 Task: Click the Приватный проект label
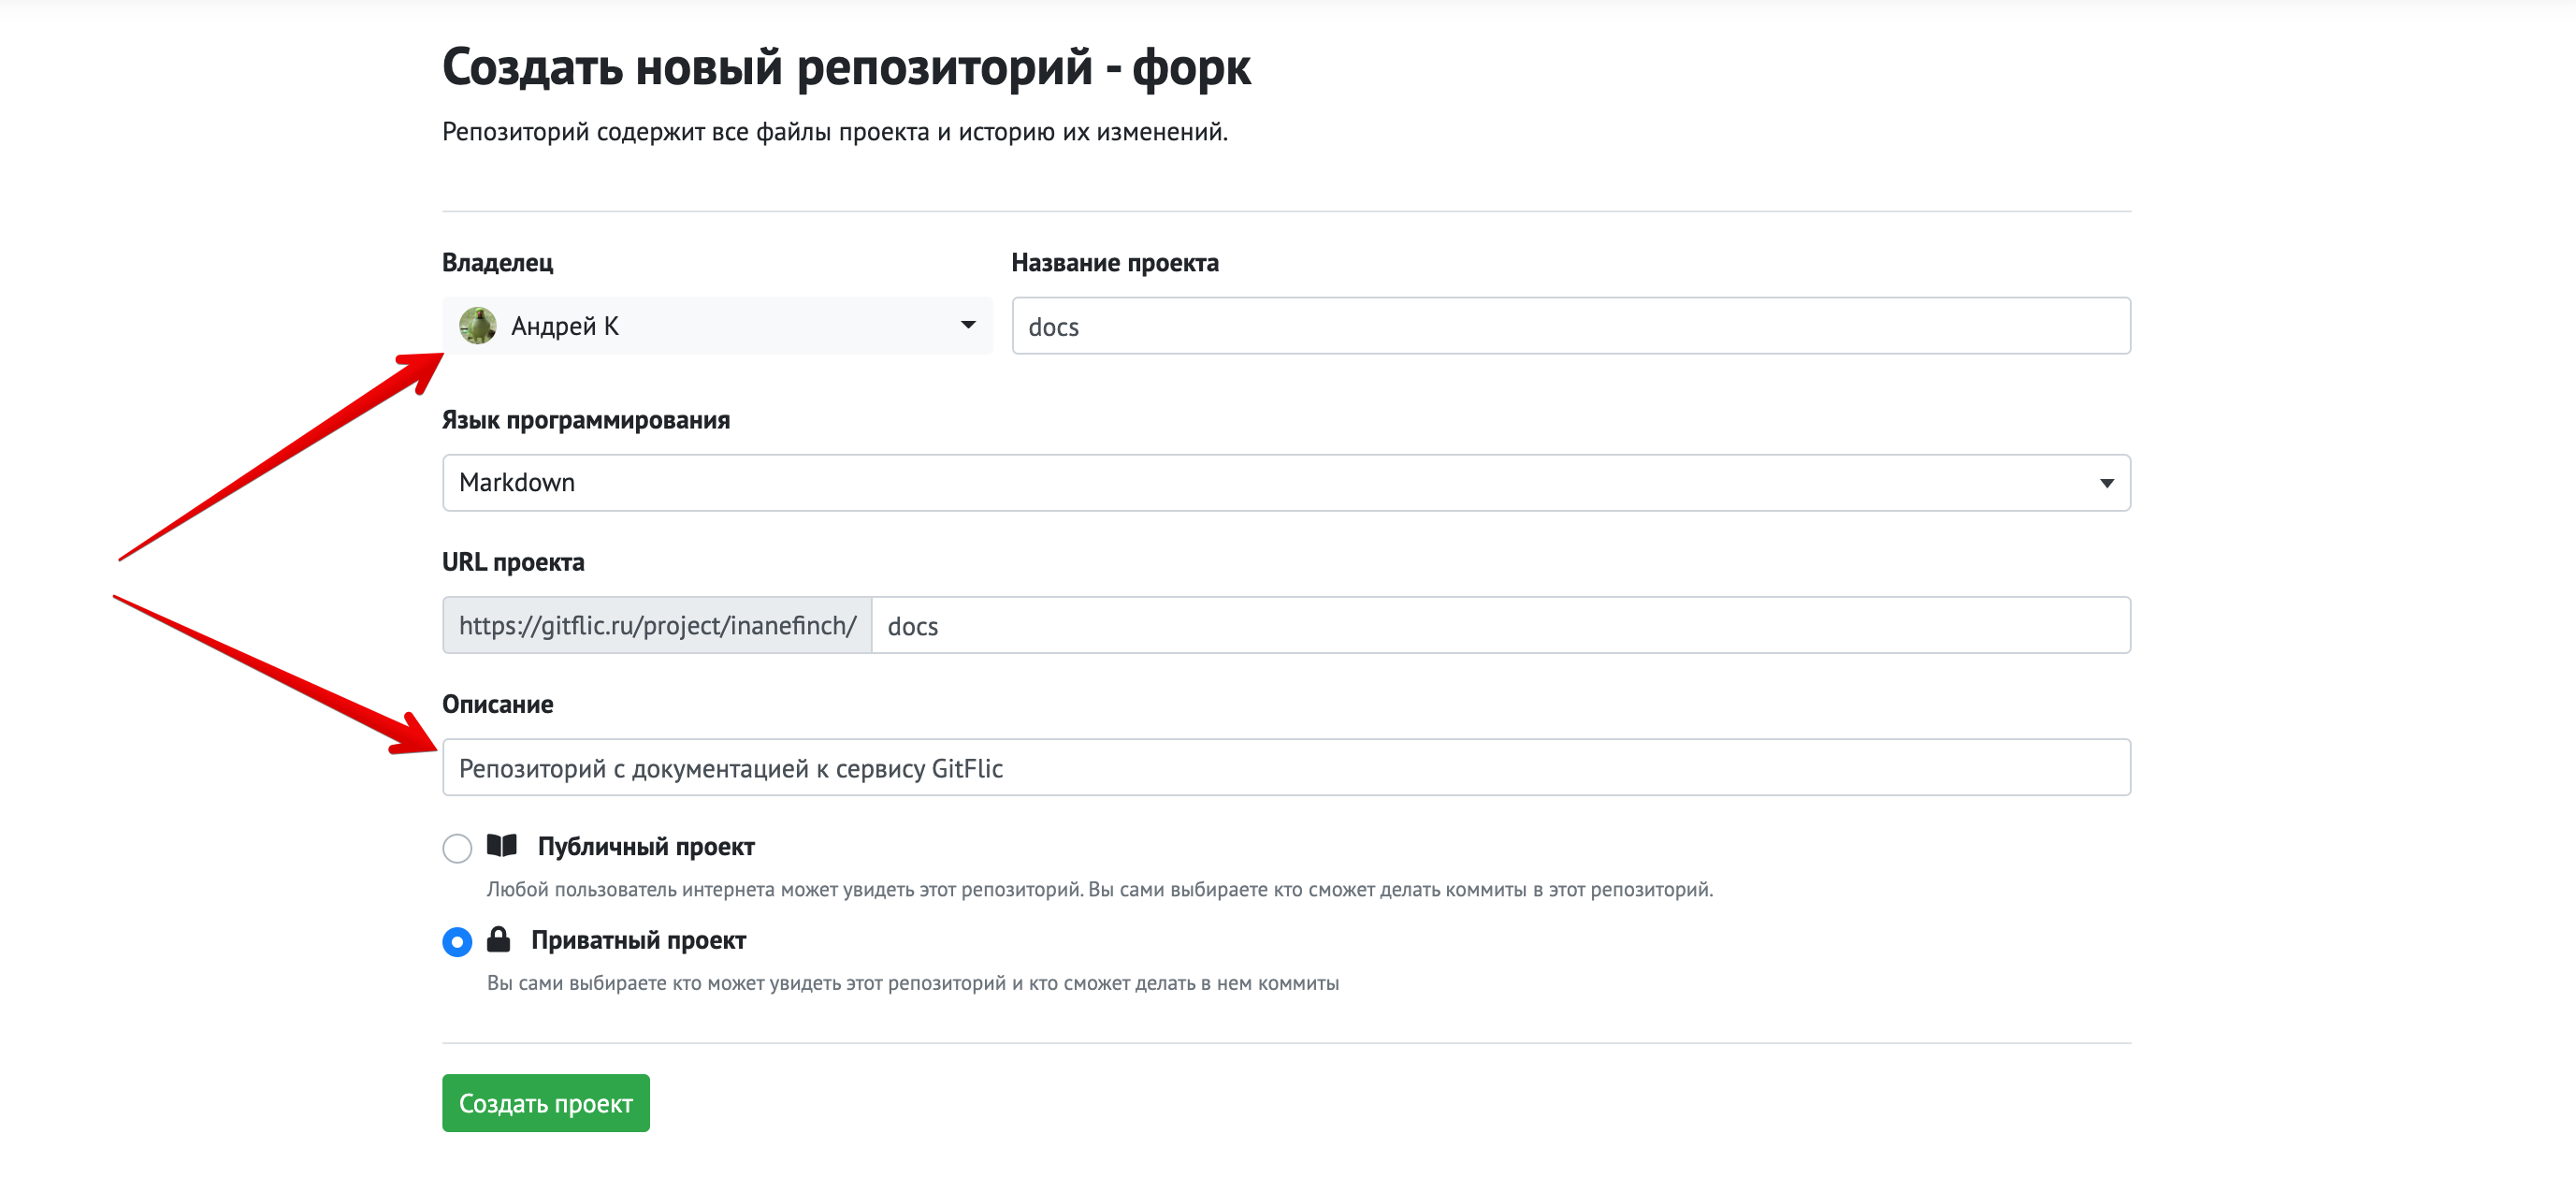click(x=638, y=941)
